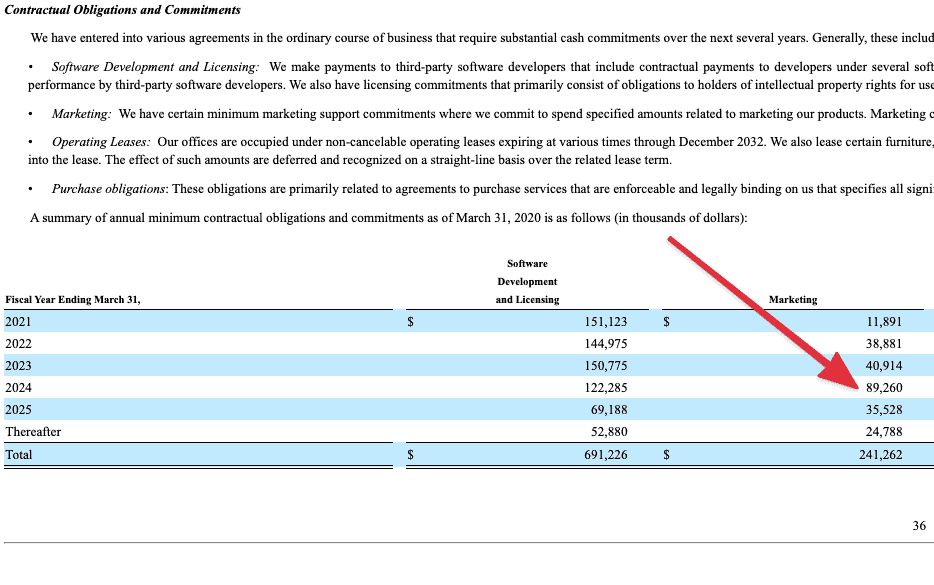Click the 144,975 value in 2022 row

pyautogui.click(x=606, y=343)
